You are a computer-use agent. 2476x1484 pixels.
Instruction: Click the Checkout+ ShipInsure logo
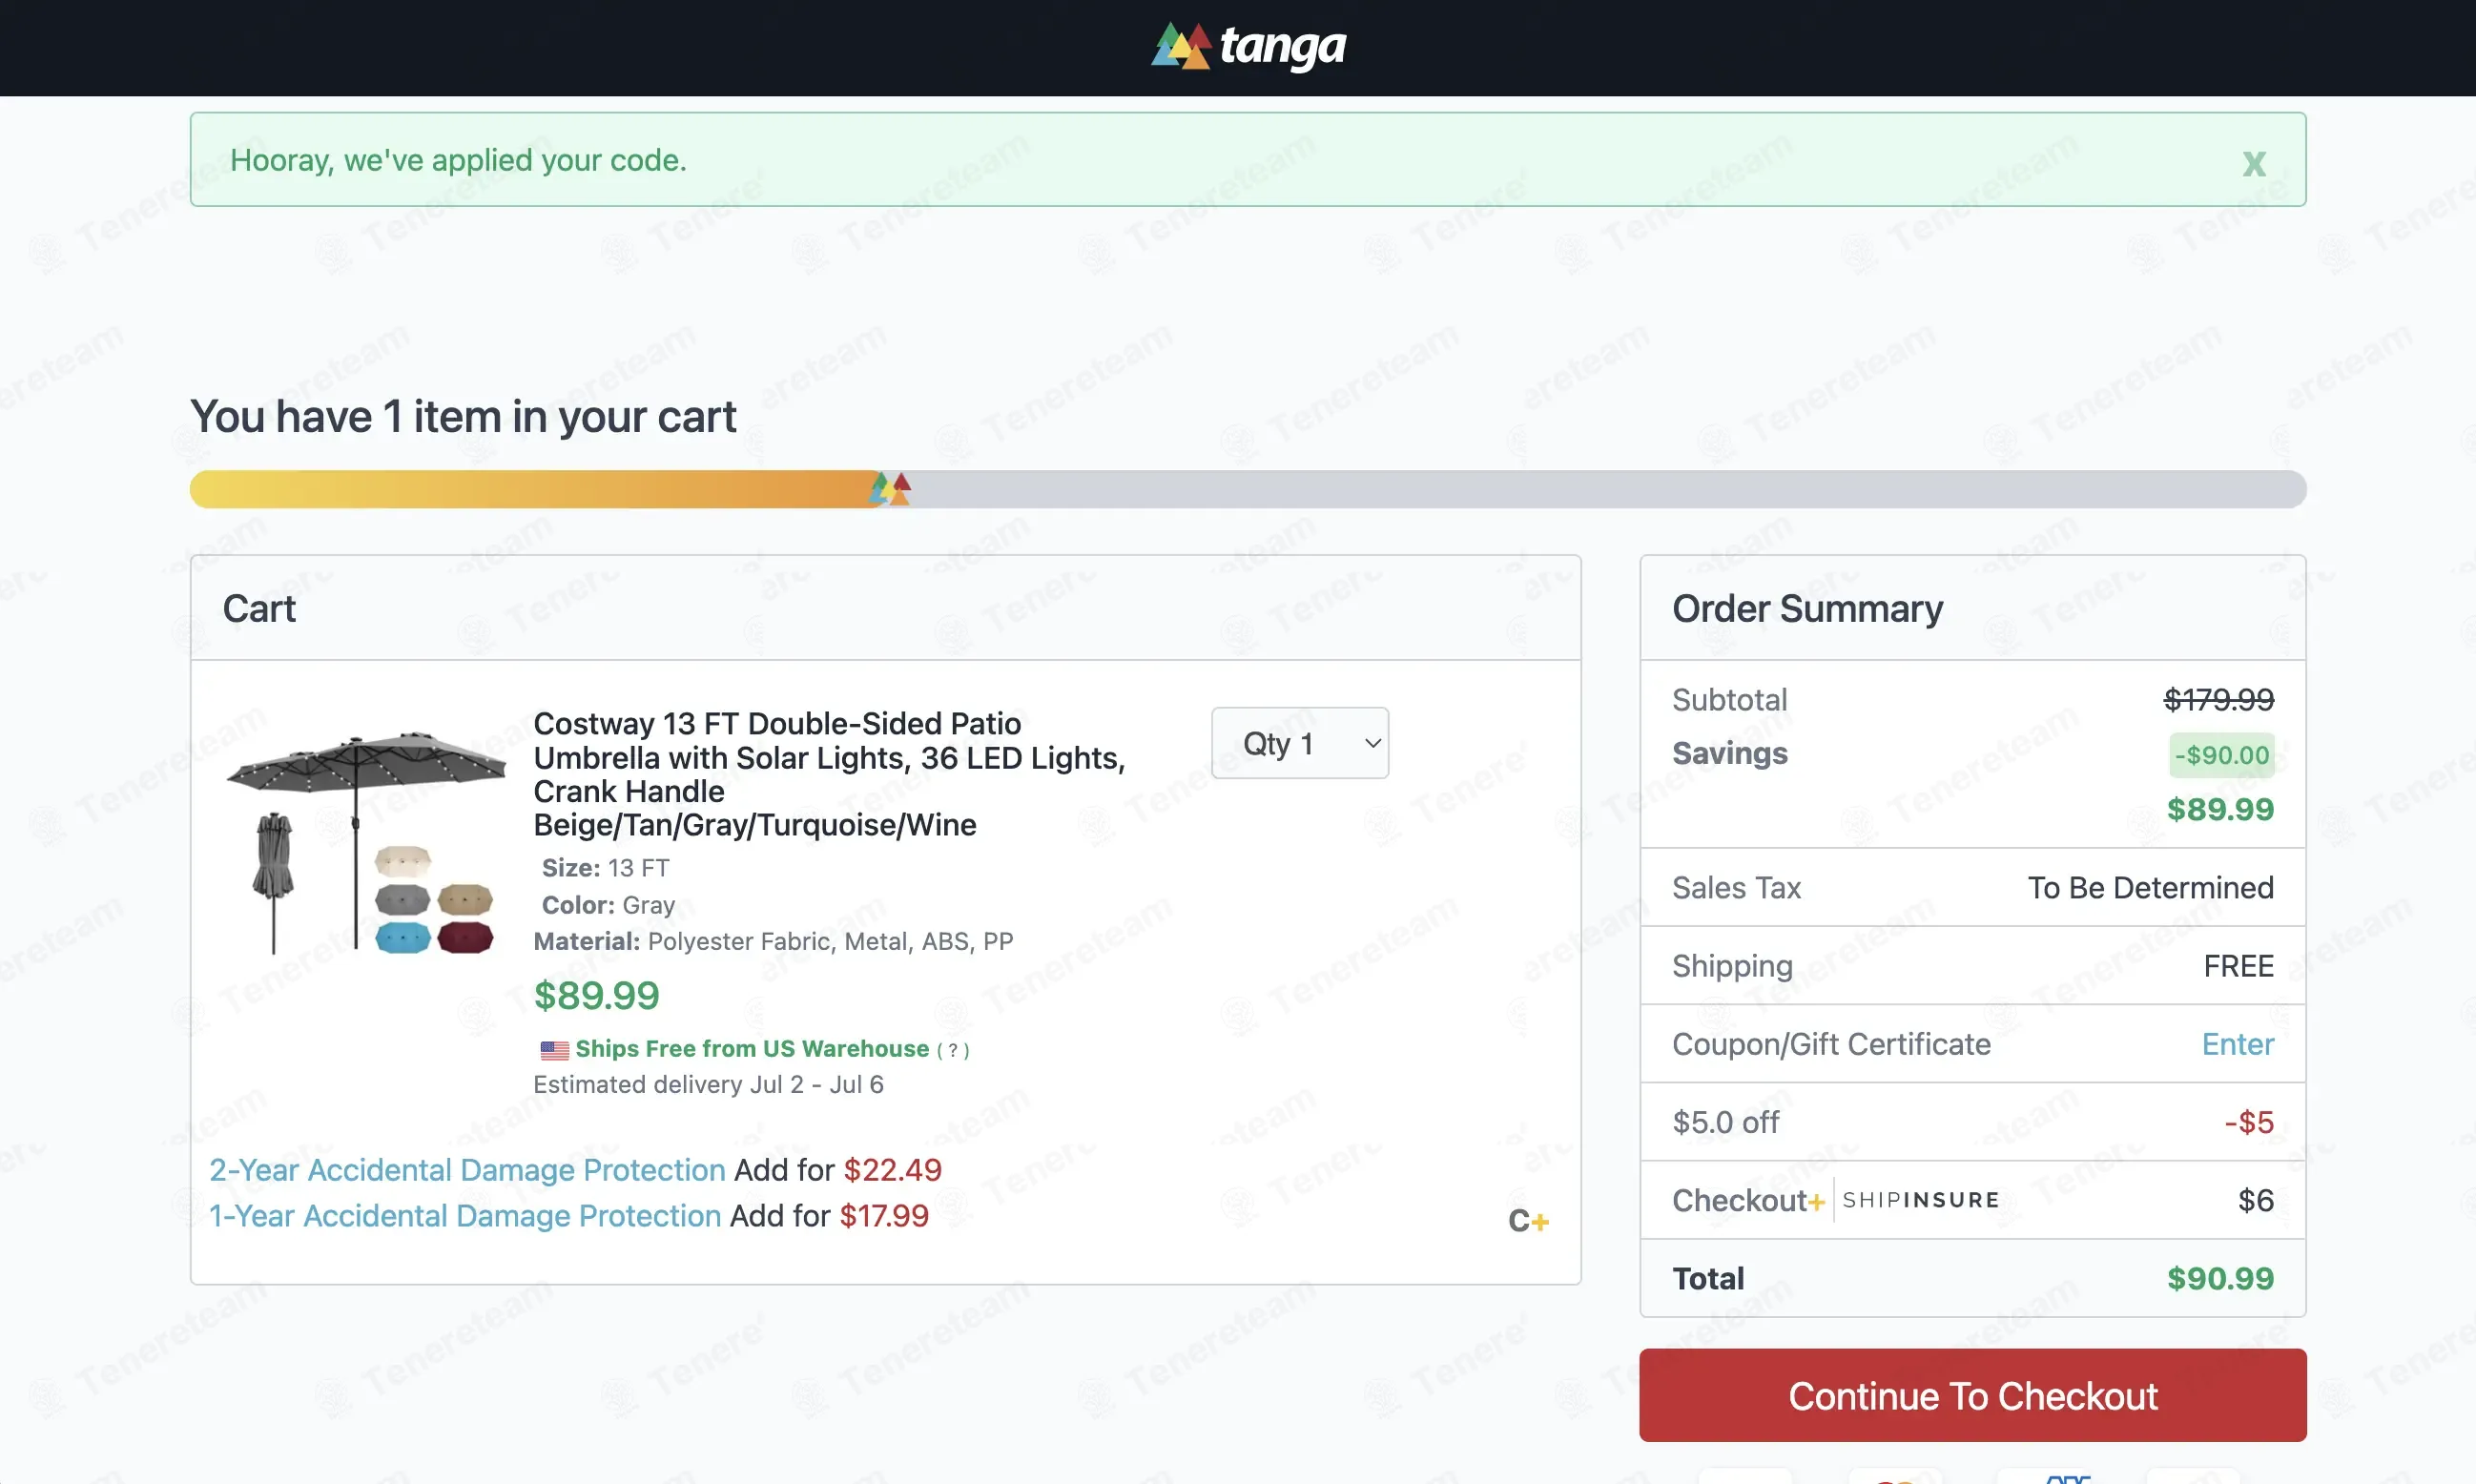tap(1836, 1200)
